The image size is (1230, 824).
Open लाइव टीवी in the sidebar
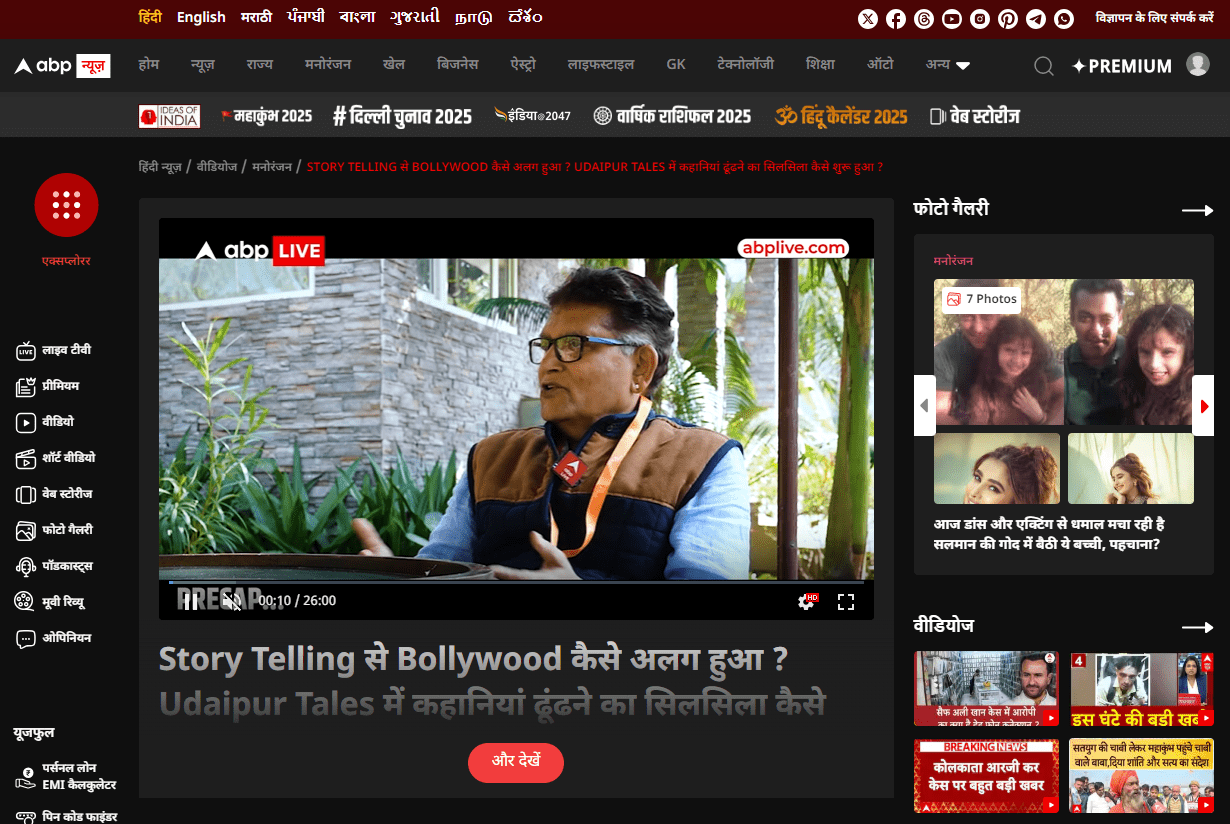(54, 351)
